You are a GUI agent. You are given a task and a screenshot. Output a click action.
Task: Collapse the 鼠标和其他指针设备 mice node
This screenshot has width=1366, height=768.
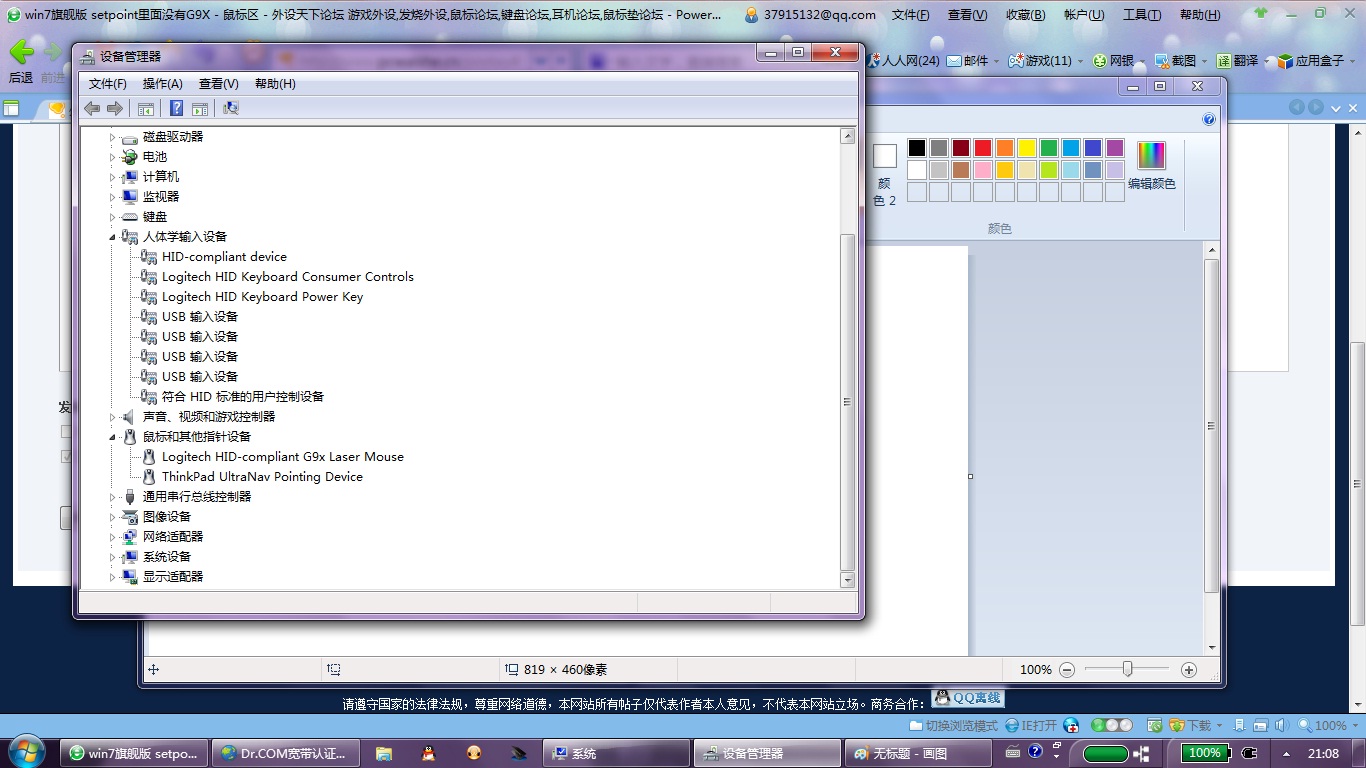(112, 437)
